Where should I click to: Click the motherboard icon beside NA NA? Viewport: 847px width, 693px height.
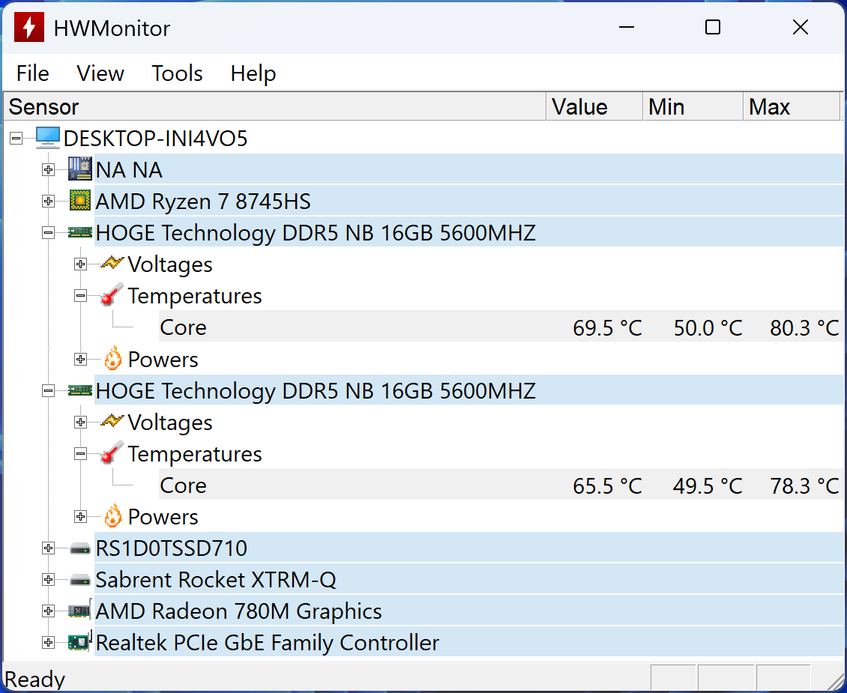(x=80, y=169)
